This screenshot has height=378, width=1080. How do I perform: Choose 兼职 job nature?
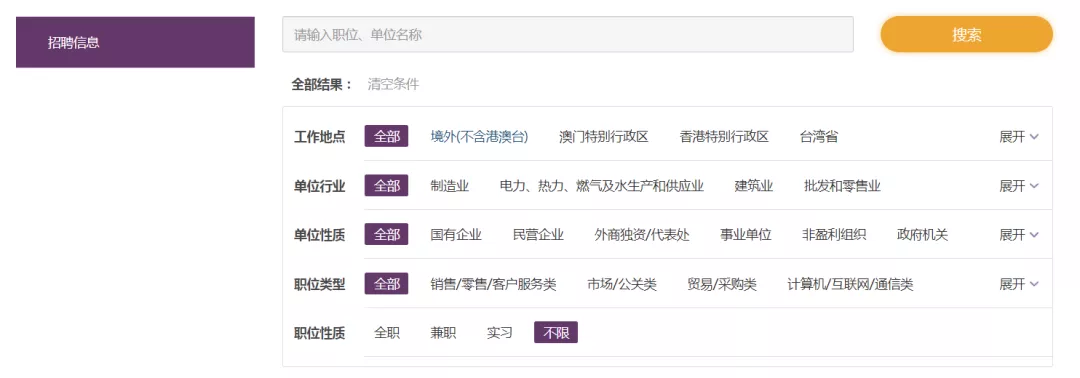[x=443, y=333]
